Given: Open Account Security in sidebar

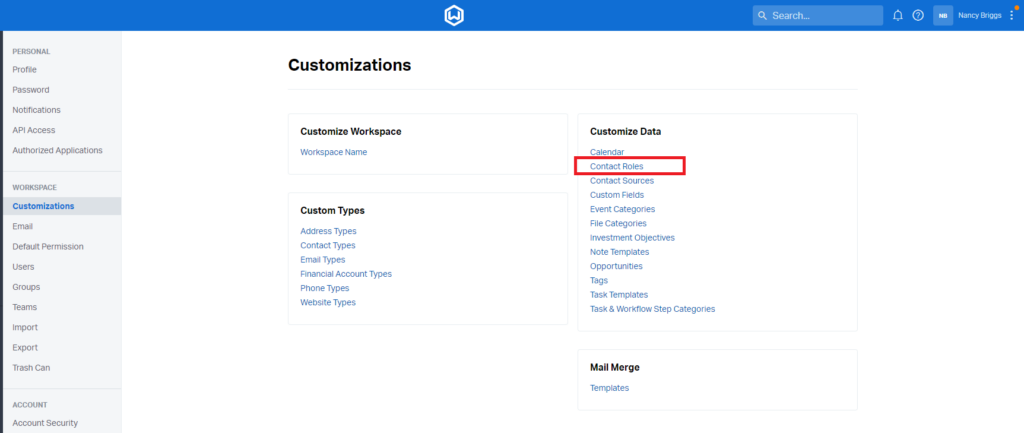Looking at the screenshot, I should pyautogui.click(x=45, y=423).
